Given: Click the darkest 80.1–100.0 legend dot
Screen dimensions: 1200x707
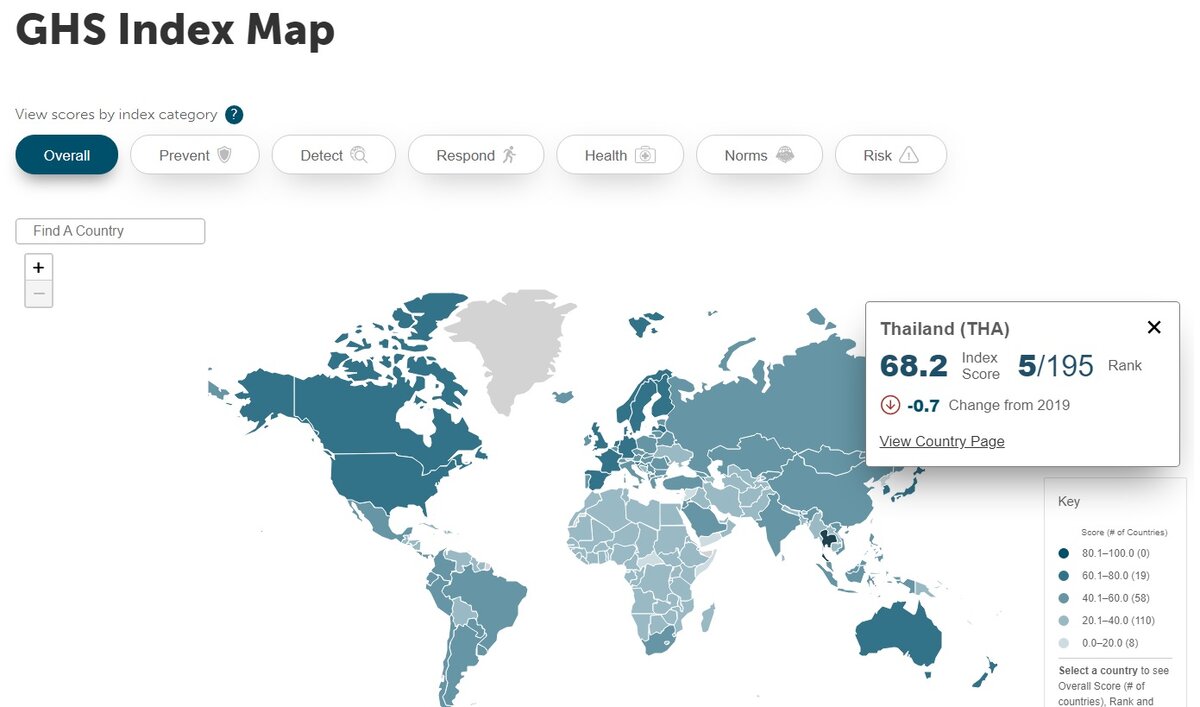Looking at the screenshot, I should tap(1063, 552).
